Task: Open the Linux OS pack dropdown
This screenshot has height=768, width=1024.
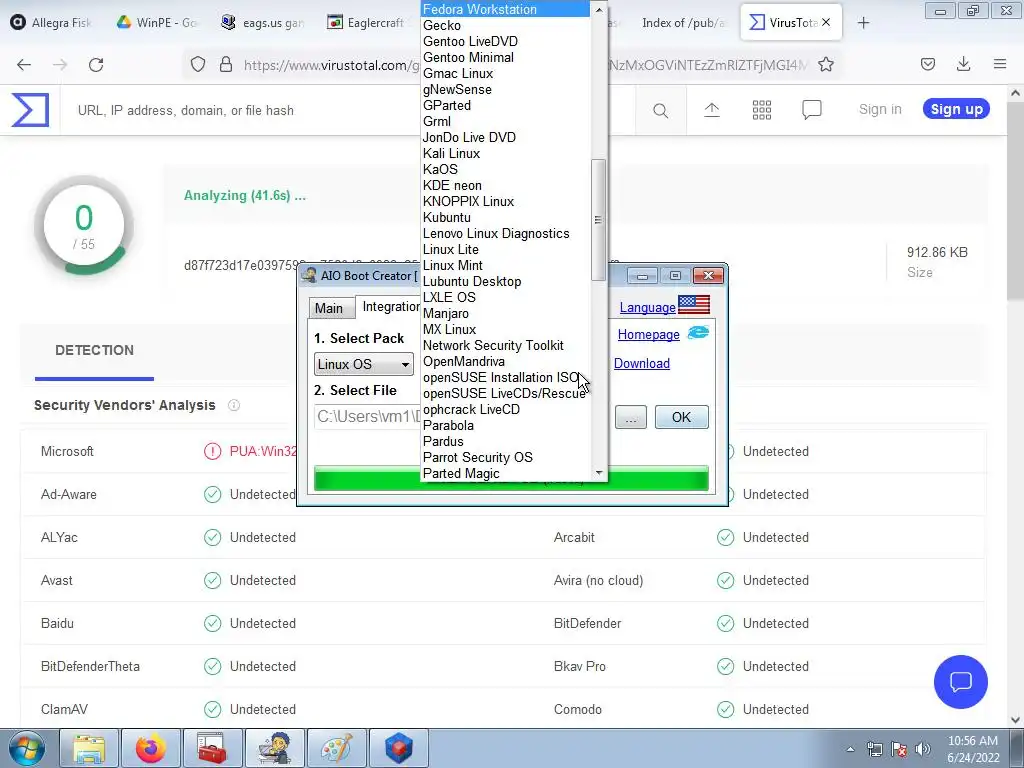Action: [x=364, y=364]
